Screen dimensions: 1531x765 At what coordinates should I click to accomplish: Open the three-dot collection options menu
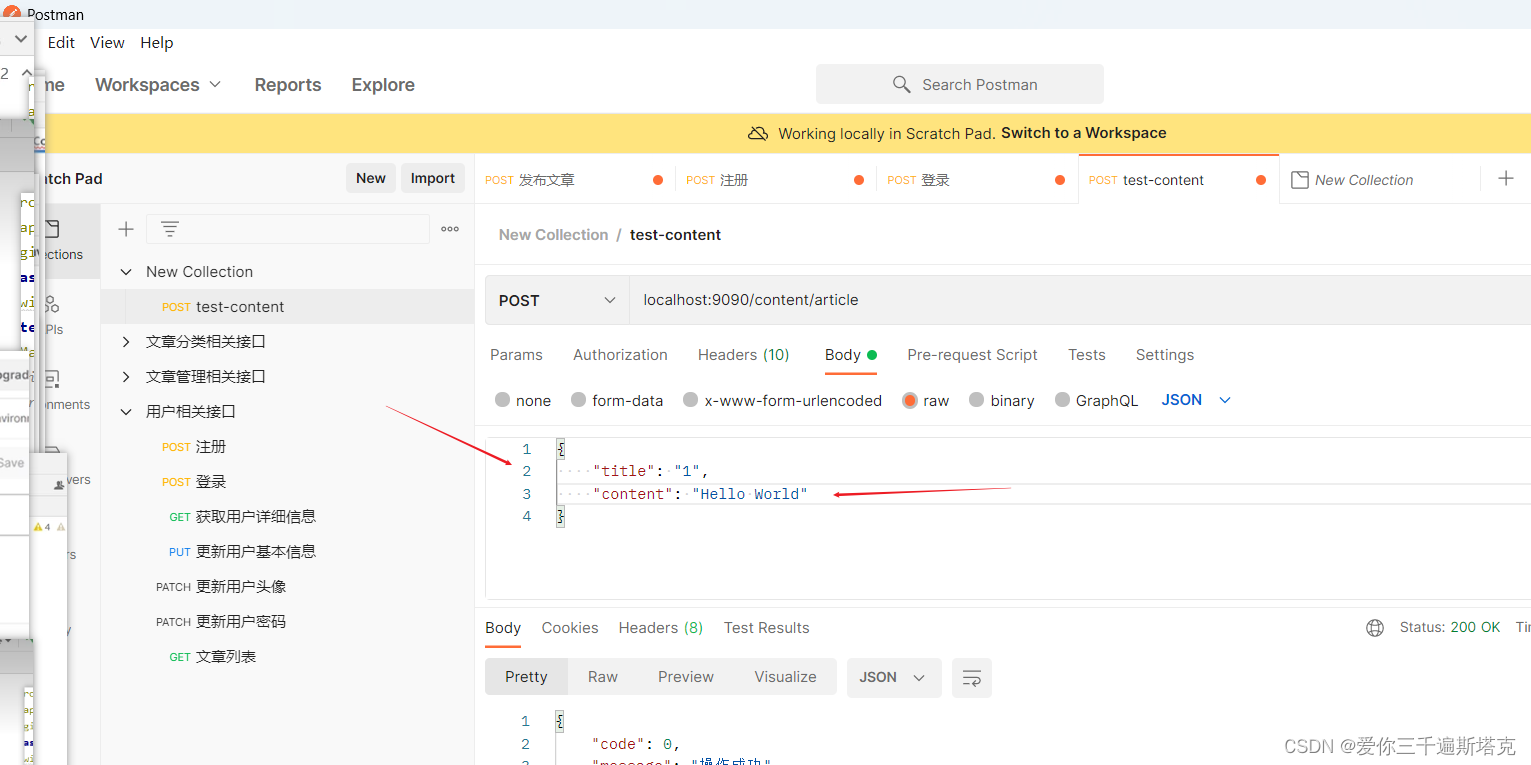coord(449,229)
